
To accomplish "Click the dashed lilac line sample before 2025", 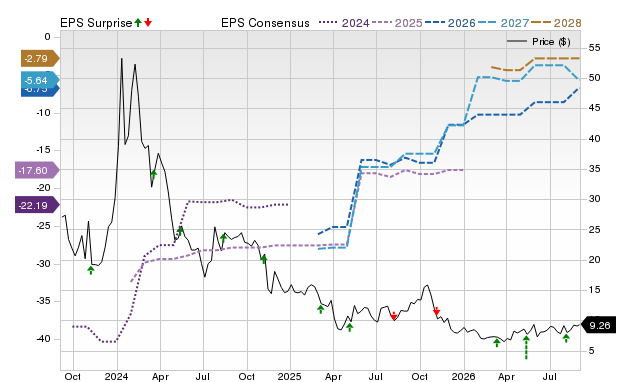I will (382, 23).
